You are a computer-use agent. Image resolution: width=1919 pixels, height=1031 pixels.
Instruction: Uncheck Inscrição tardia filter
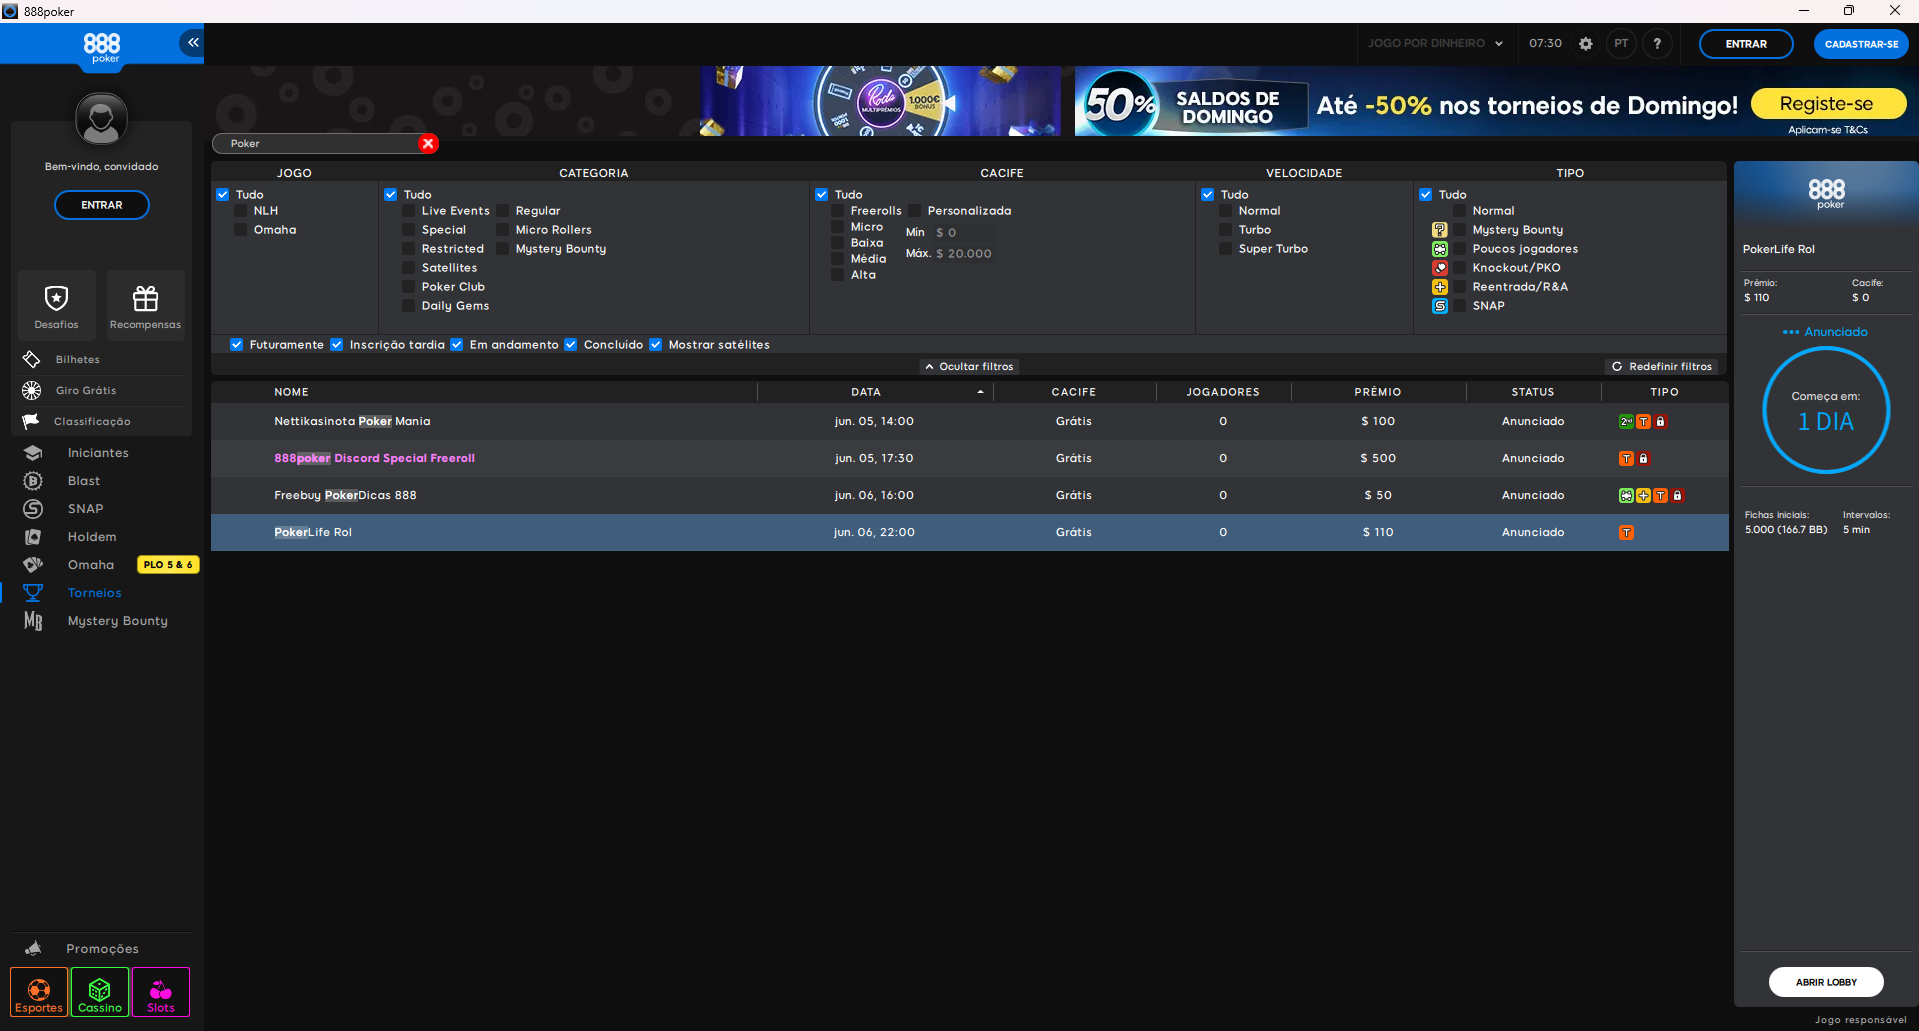point(337,345)
